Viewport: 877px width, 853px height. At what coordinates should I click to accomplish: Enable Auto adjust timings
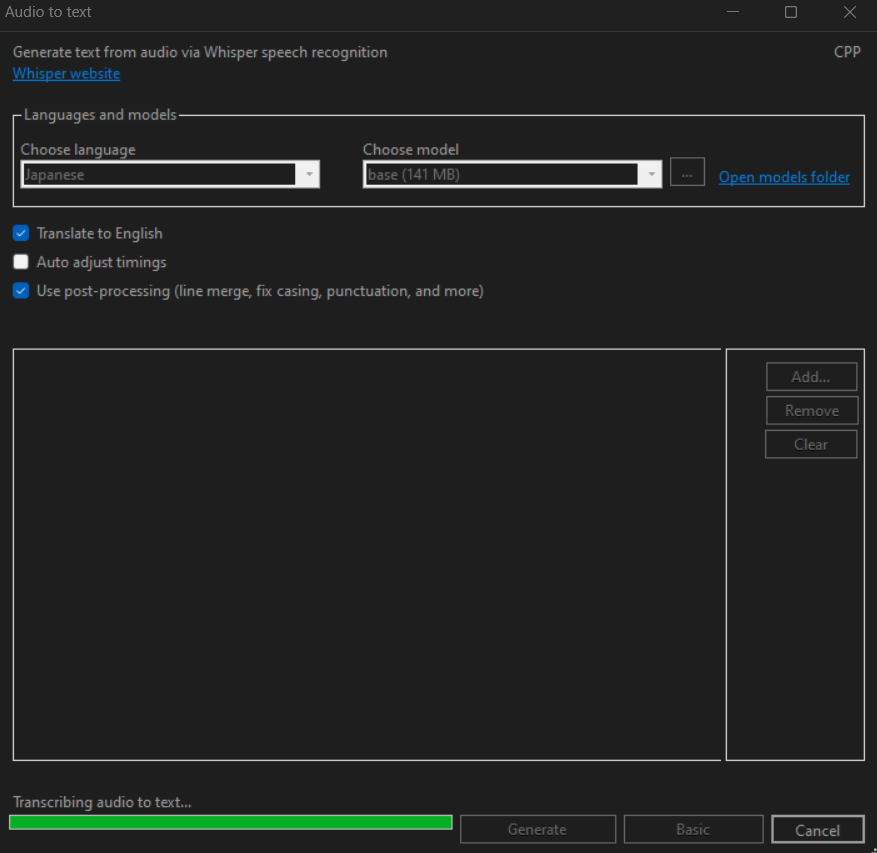20,262
